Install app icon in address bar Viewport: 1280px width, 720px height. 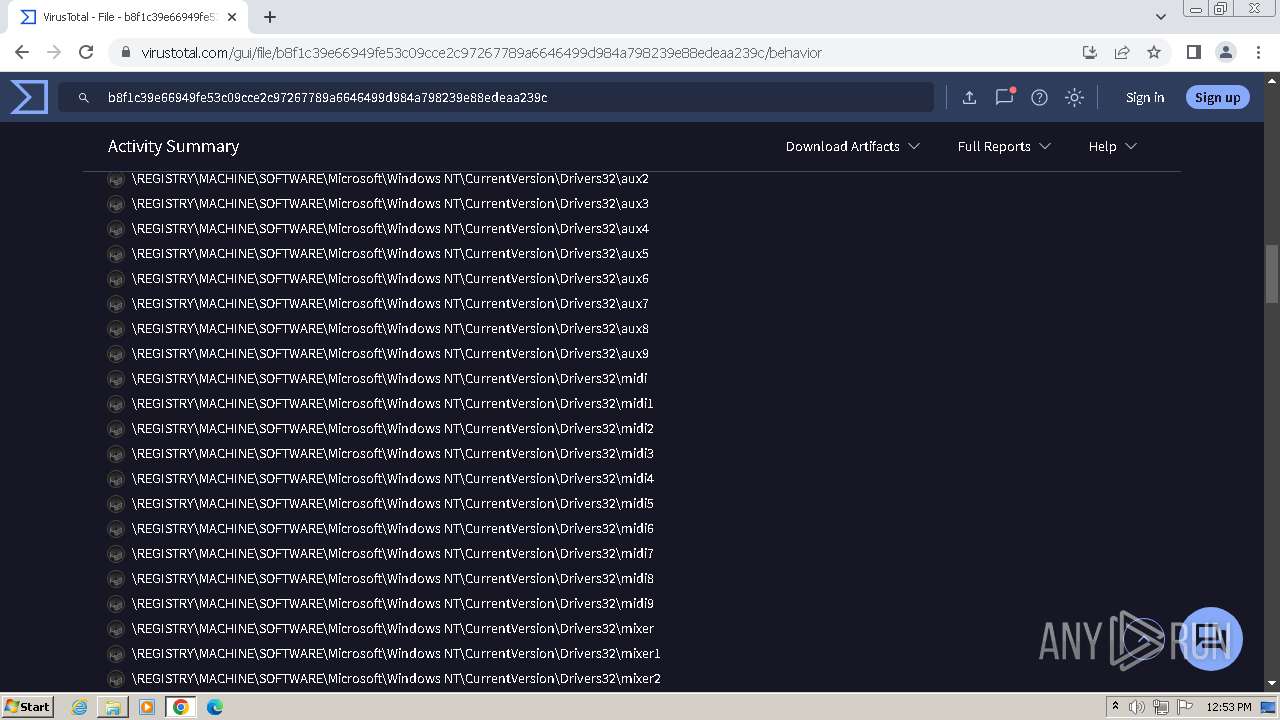1090,52
